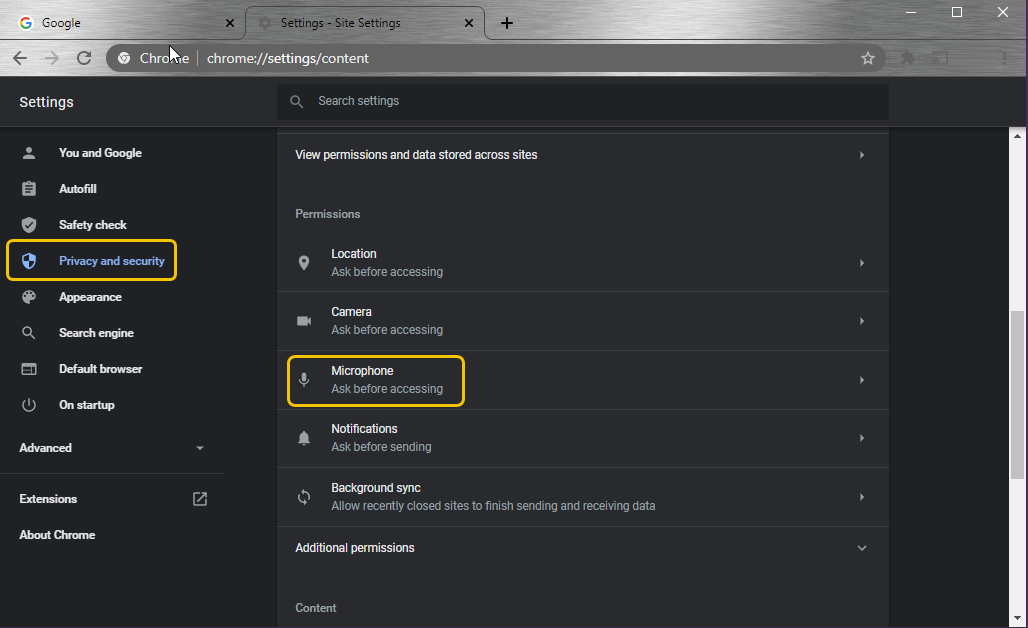Open the Notifications permission row
Image resolution: width=1028 pixels, height=628 pixels.
[x=583, y=438]
